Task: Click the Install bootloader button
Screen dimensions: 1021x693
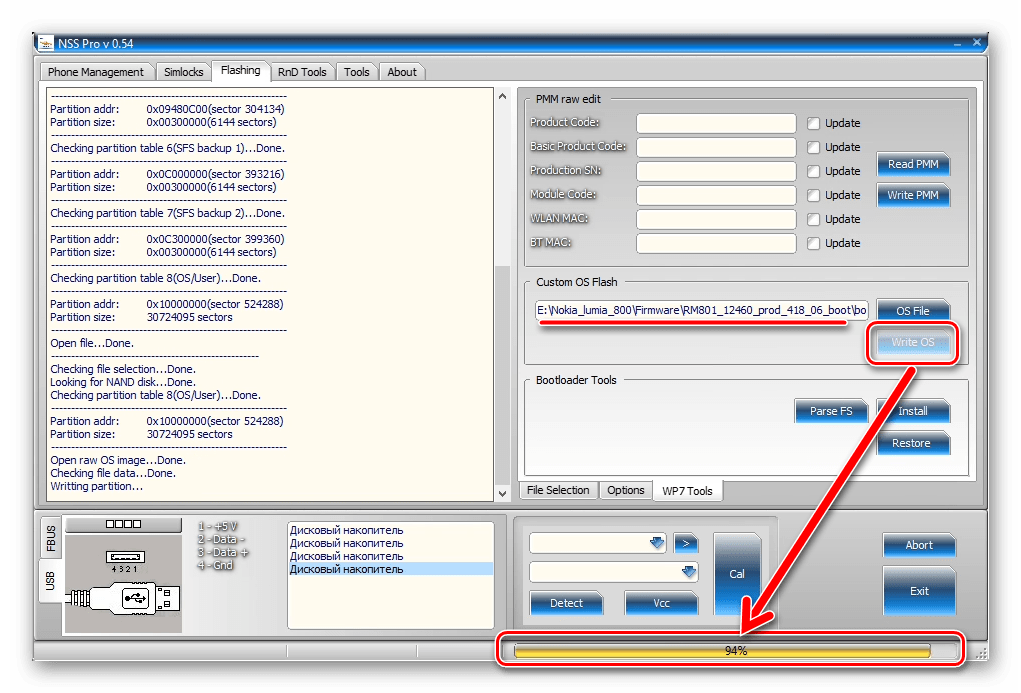Action: [x=912, y=411]
